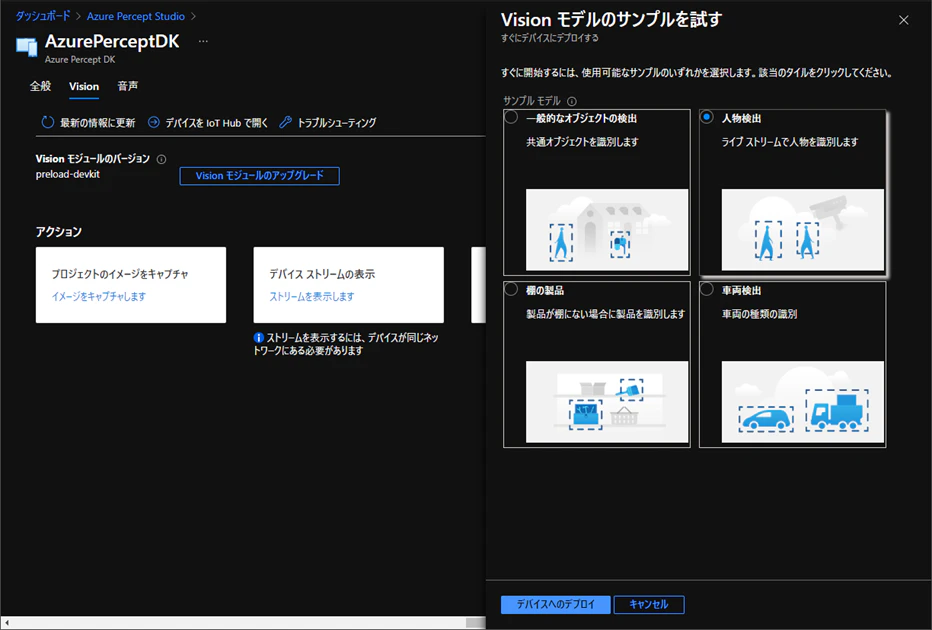Click イメージをキャプチャします link
Viewport: 932px width, 630px height.
click(x=99, y=296)
